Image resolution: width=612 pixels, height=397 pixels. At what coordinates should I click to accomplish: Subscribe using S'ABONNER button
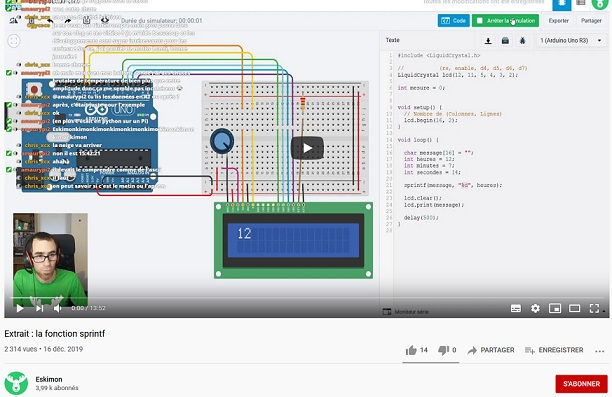pyautogui.click(x=581, y=384)
